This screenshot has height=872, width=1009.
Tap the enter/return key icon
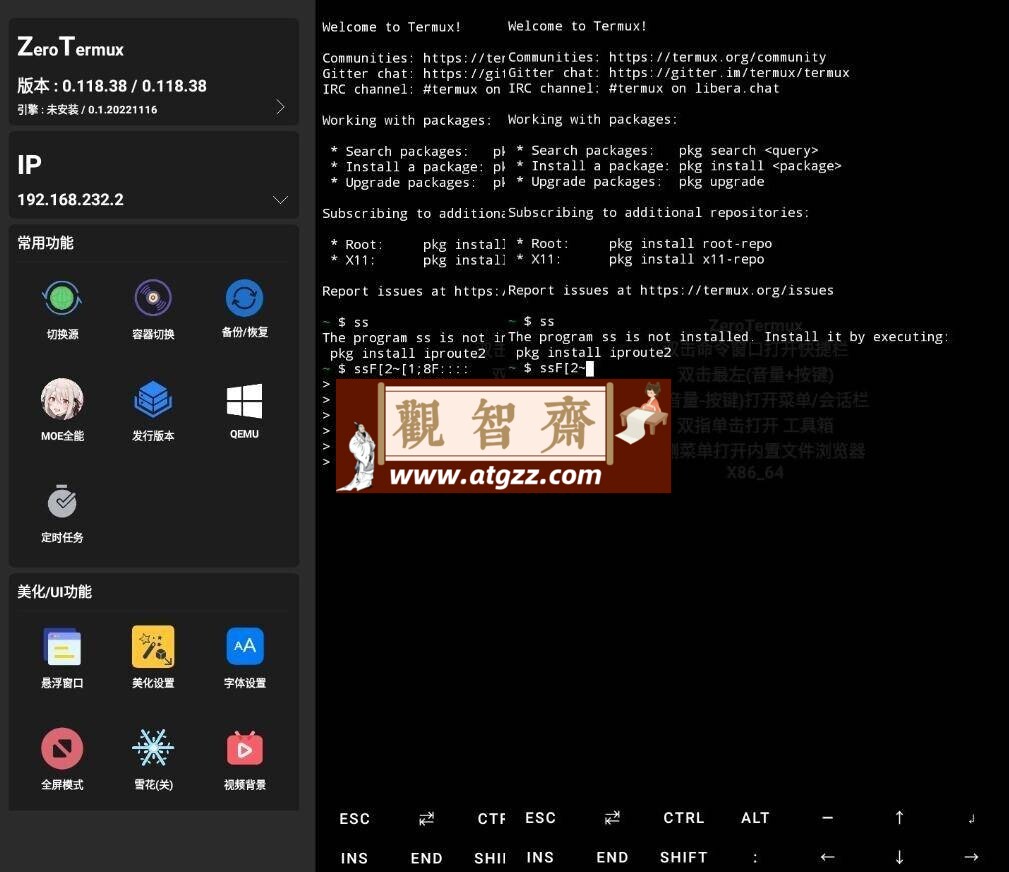(972, 819)
